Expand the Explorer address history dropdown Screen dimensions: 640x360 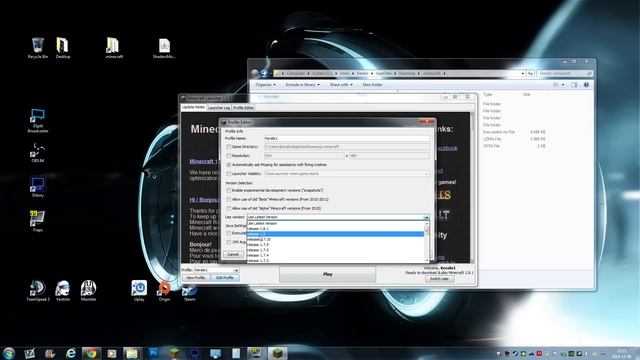pyautogui.click(x=523, y=73)
